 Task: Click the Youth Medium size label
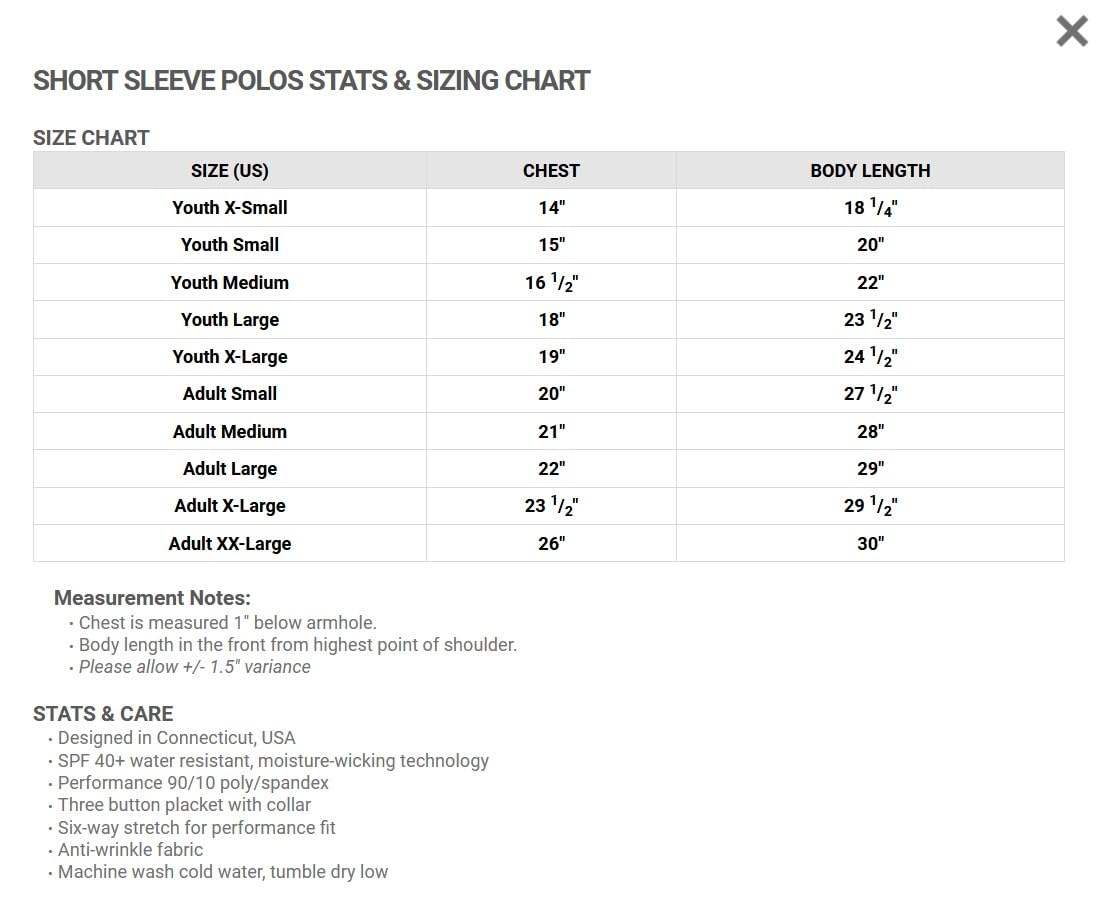230,283
